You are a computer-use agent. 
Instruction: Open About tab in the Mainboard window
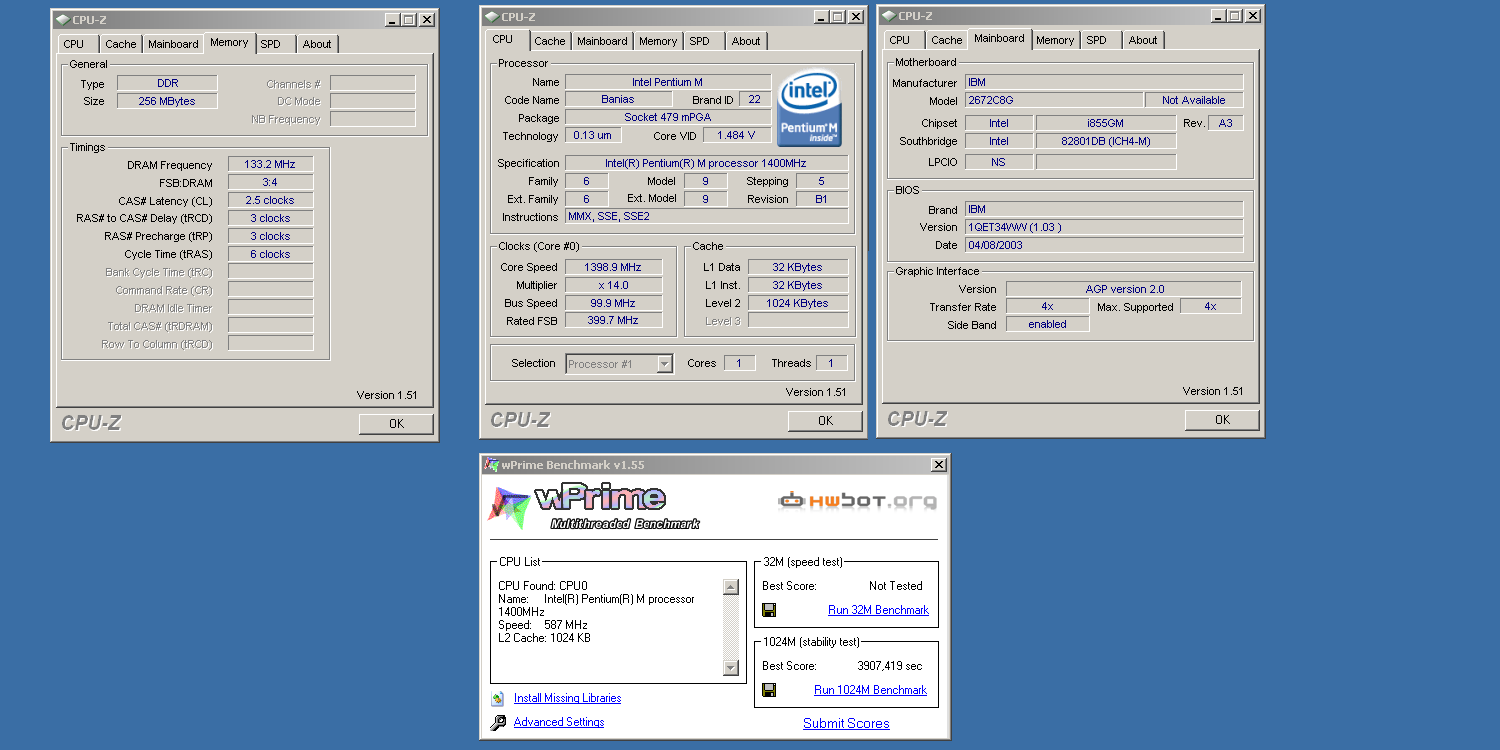tap(1143, 40)
